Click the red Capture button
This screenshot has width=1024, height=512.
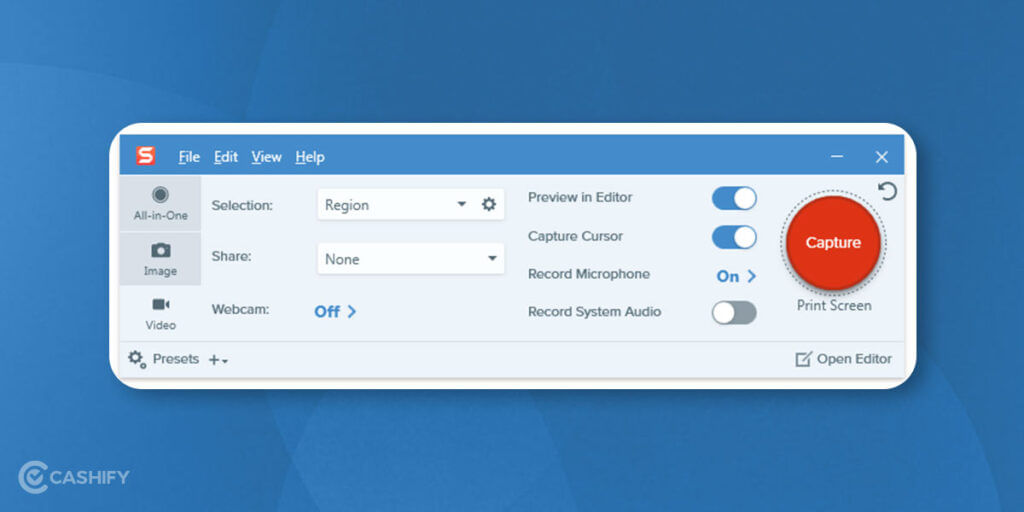[x=833, y=242]
